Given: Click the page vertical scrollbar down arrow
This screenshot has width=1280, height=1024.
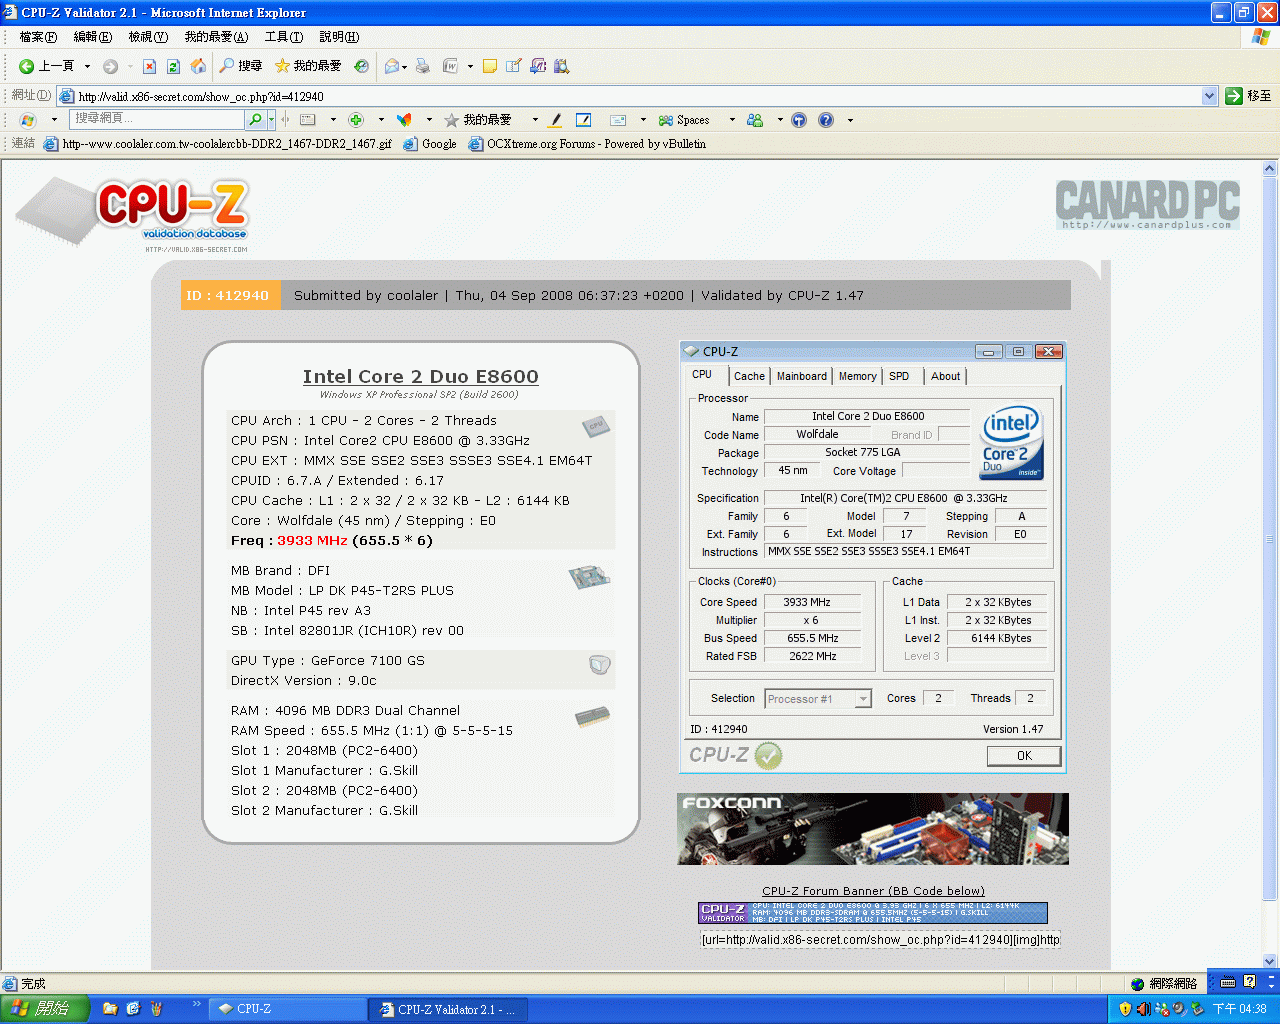Looking at the screenshot, I should (1271, 961).
